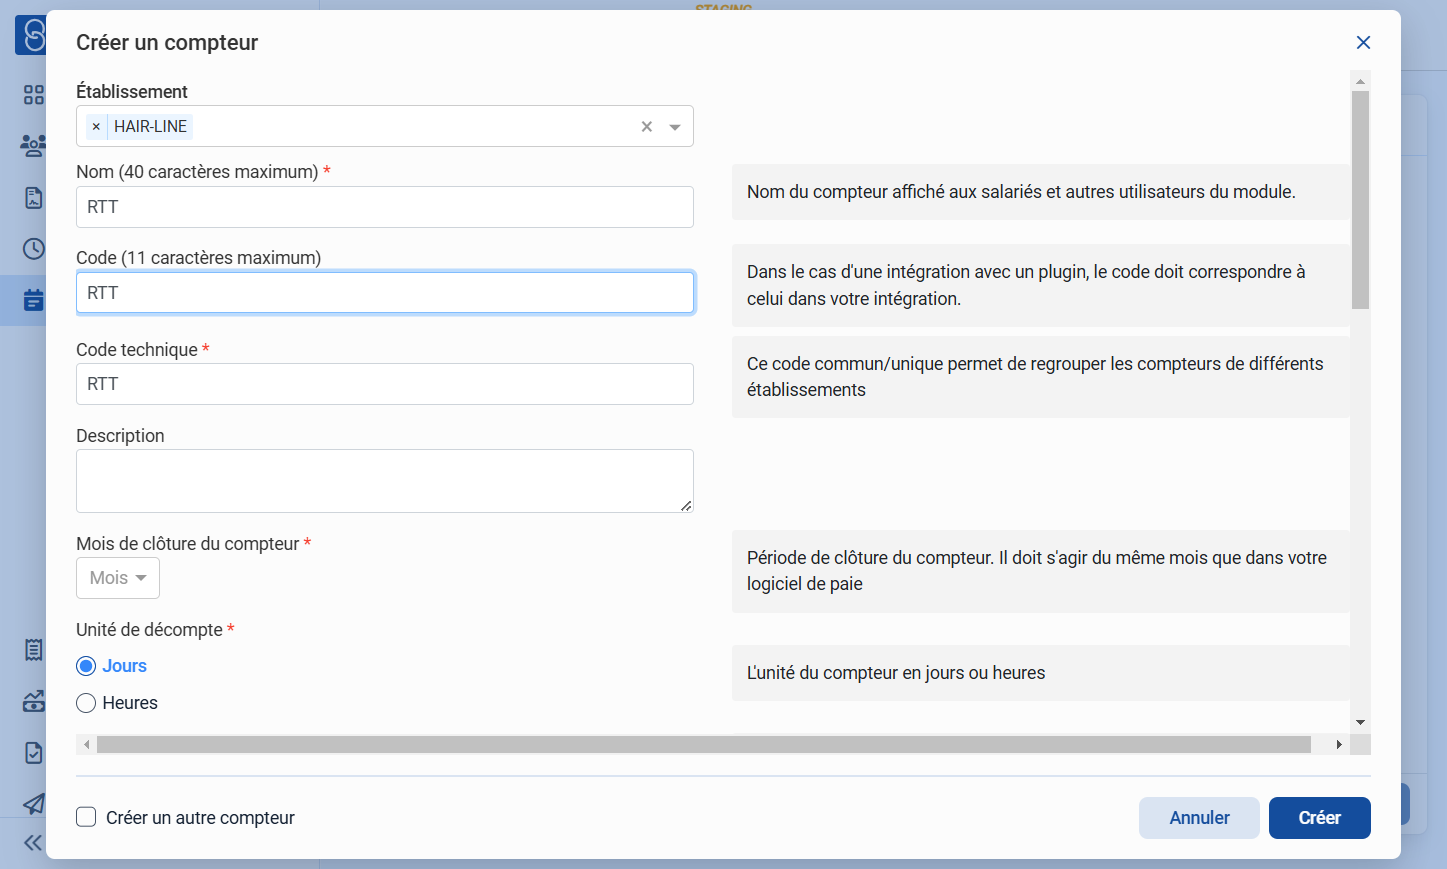Open the dashboard grid icon in sidebar
The height and width of the screenshot is (869, 1447).
tap(34, 94)
